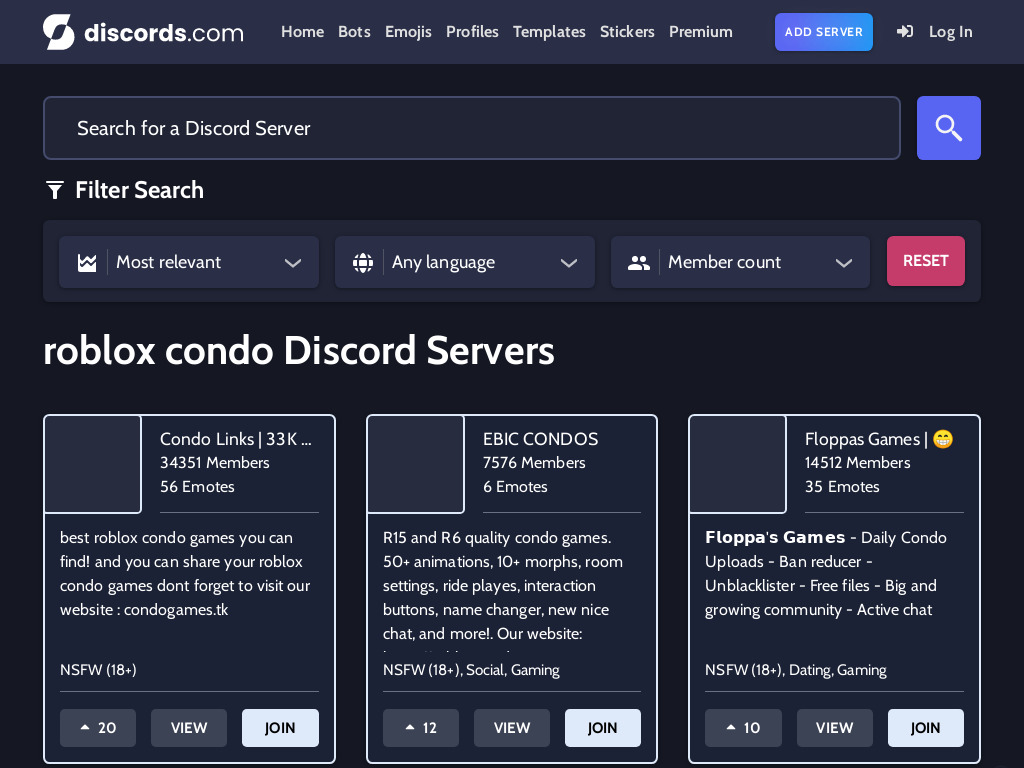Open the Bots page

354,31
